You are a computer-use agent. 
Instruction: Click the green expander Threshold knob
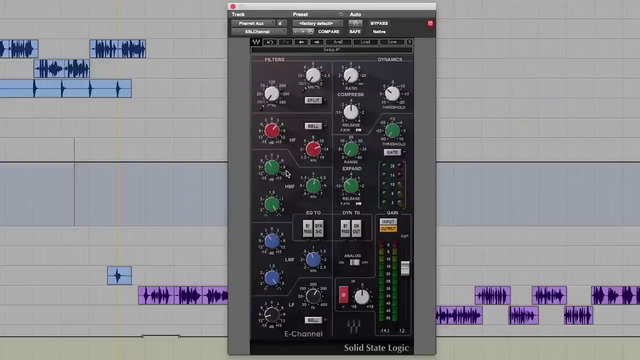(392, 131)
